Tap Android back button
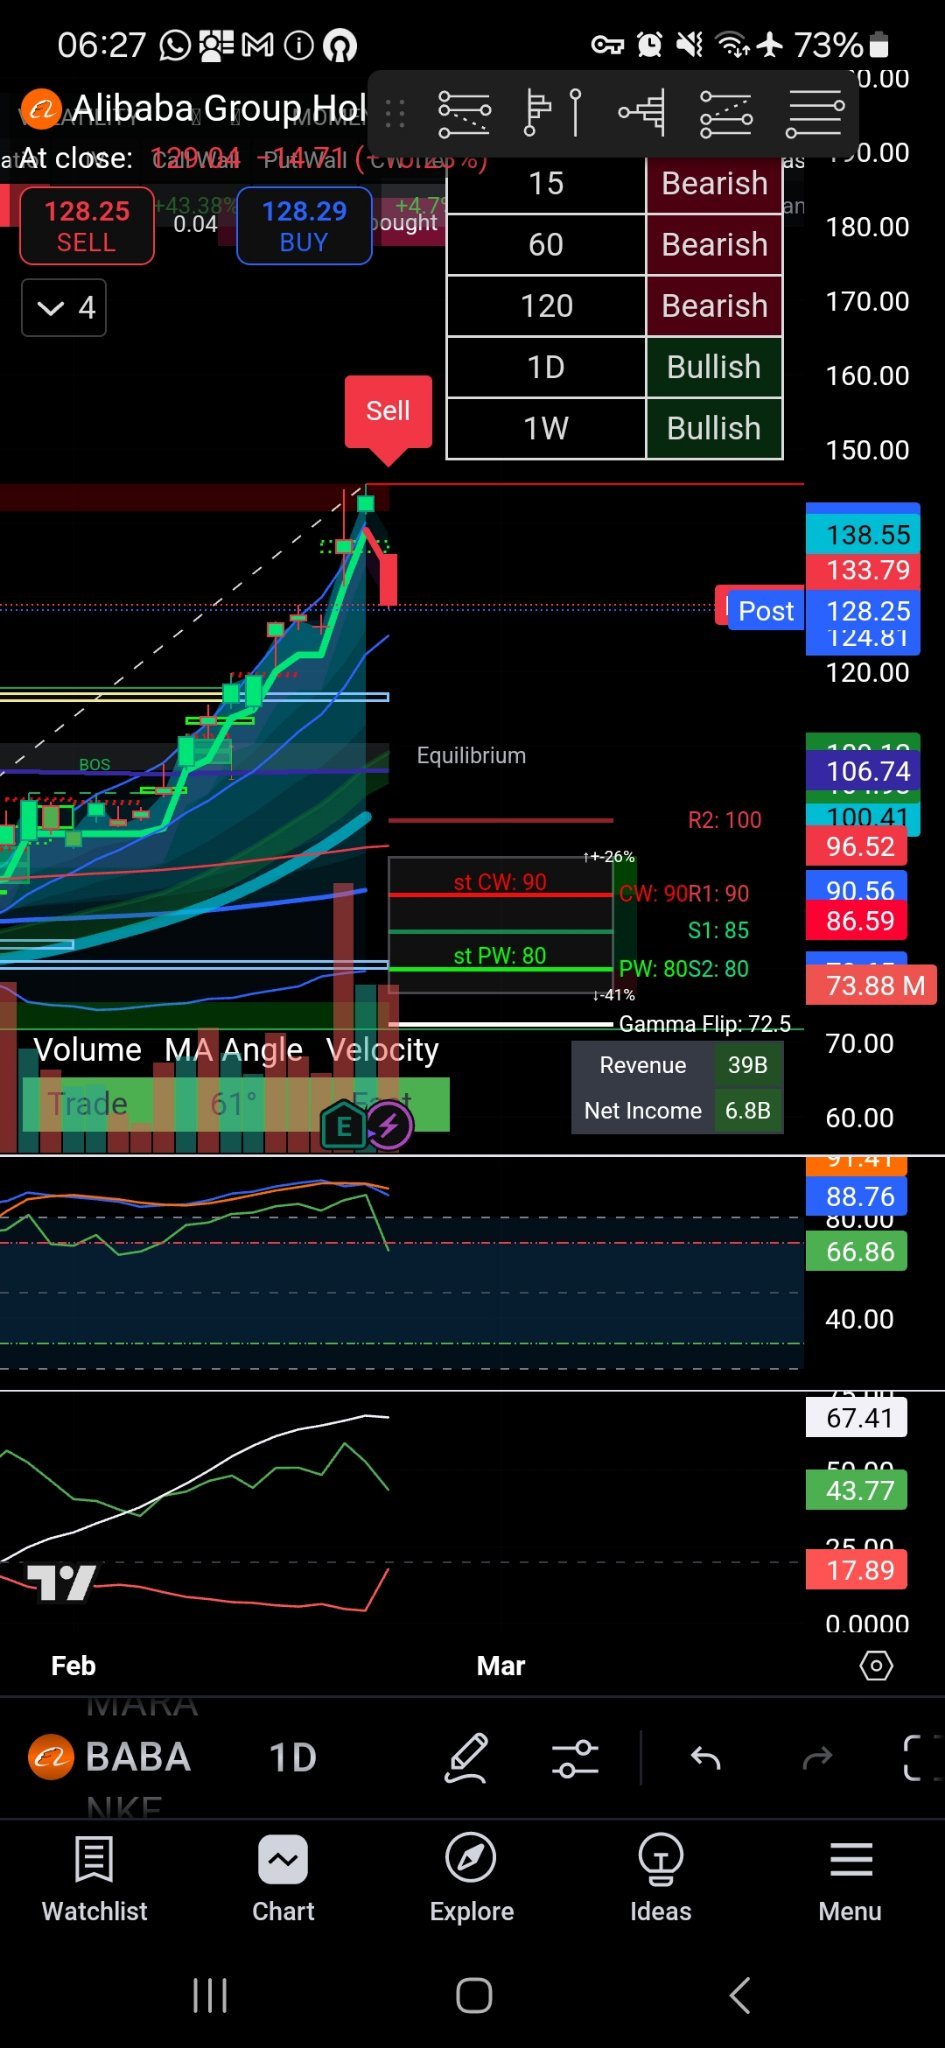The width and height of the screenshot is (945, 2048). (x=740, y=1995)
